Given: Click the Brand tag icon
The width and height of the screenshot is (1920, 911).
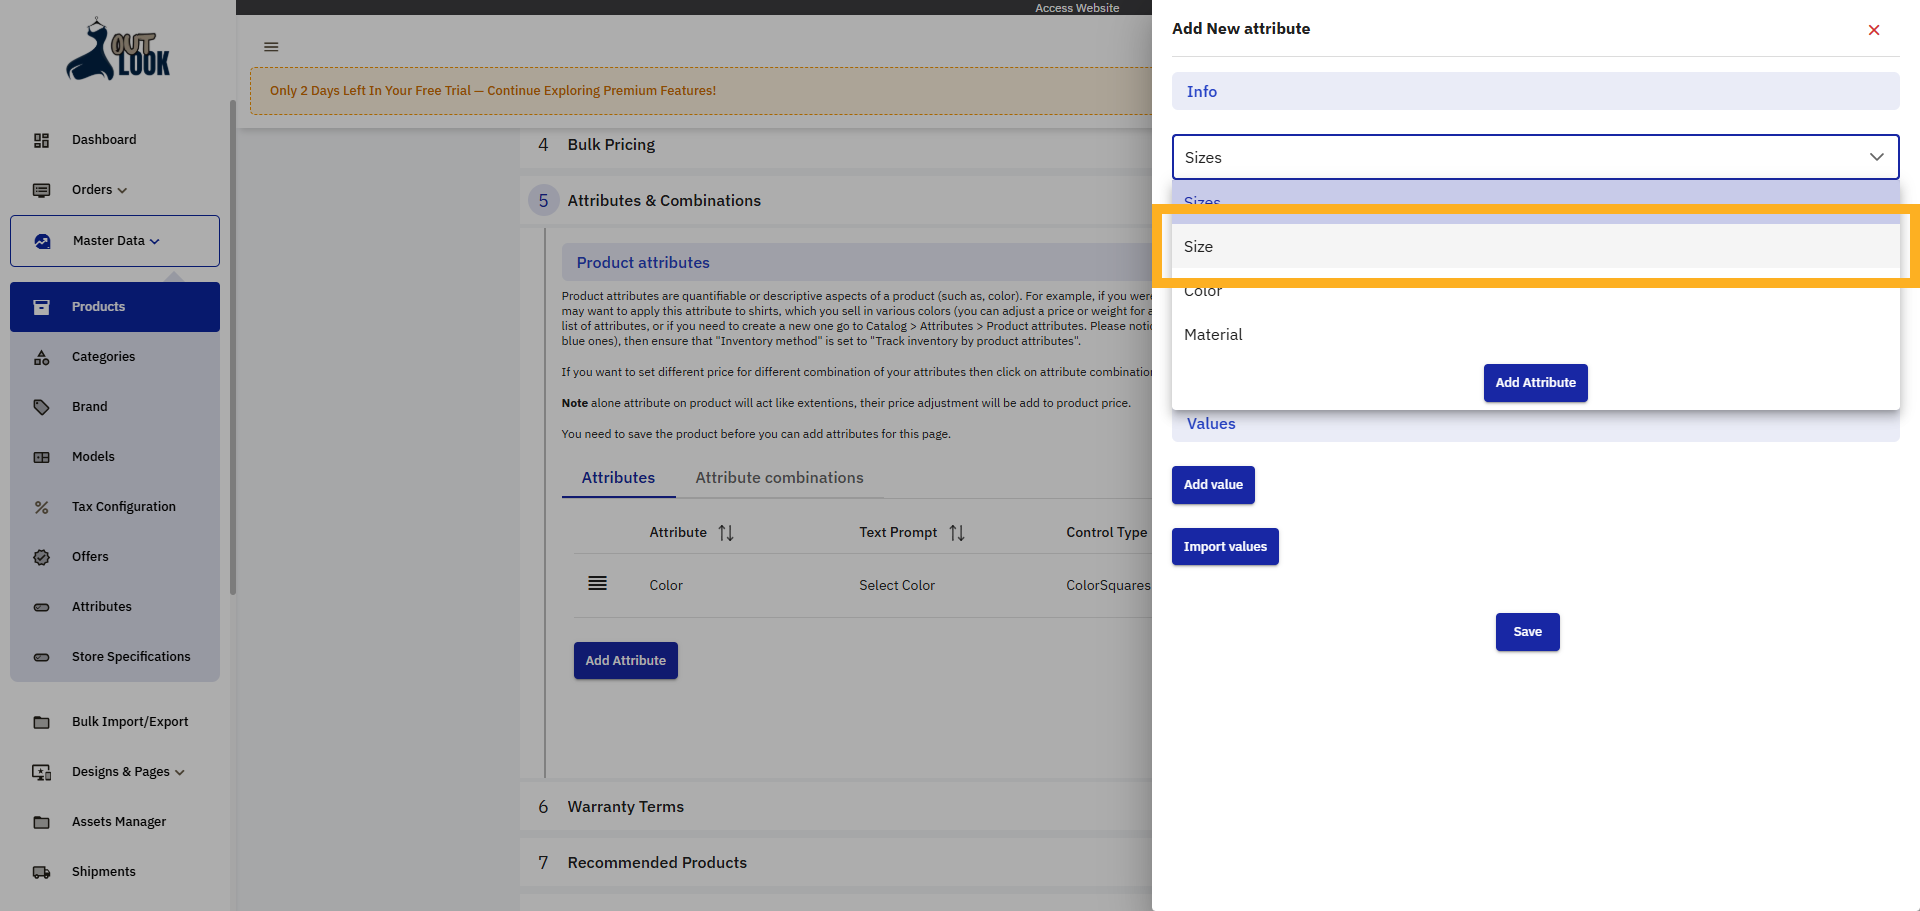Looking at the screenshot, I should pyautogui.click(x=41, y=407).
